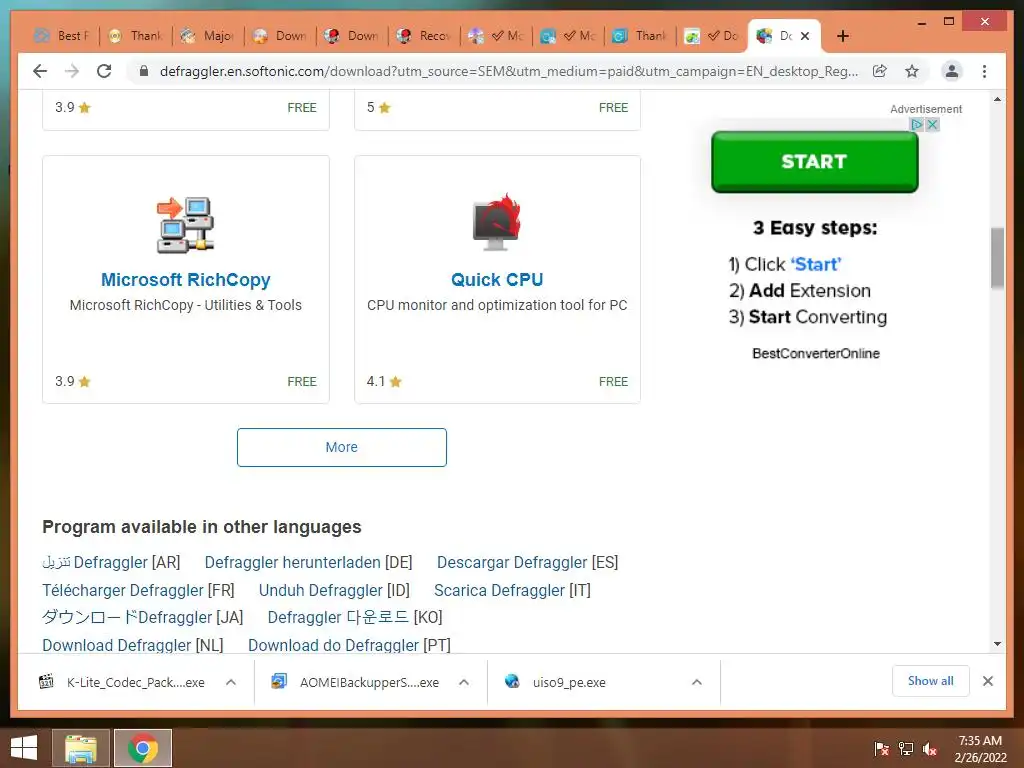
Task: Open File Explorer from taskbar
Action: pyautogui.click(x=80, y=748)
